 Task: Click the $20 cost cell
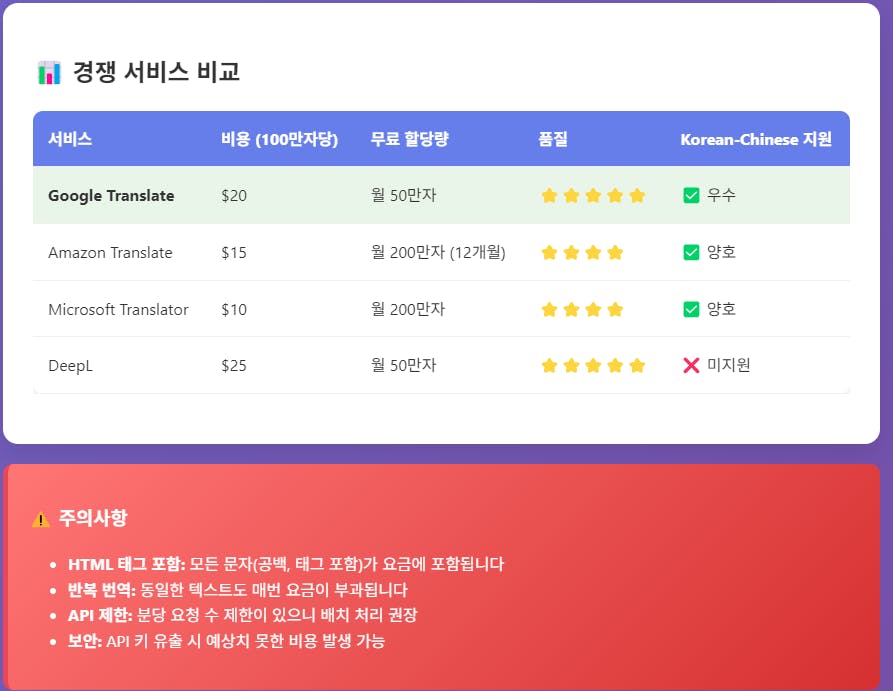[234, 195]
